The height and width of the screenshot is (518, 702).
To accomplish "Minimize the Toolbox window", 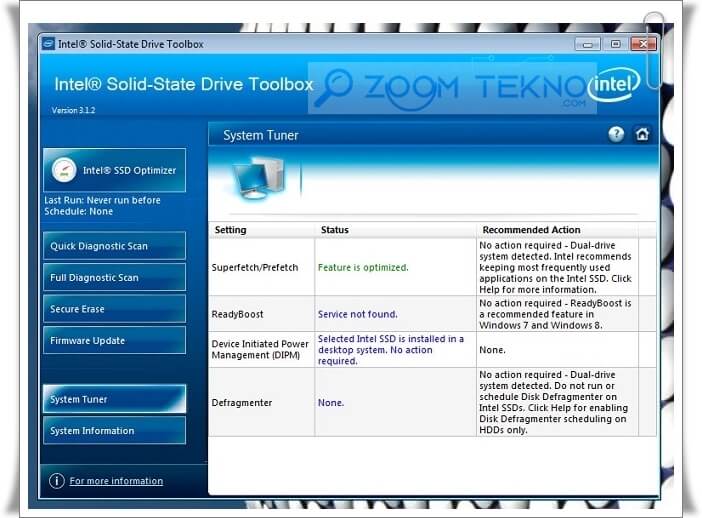I will pyautogui.click(x=587, y=44).
